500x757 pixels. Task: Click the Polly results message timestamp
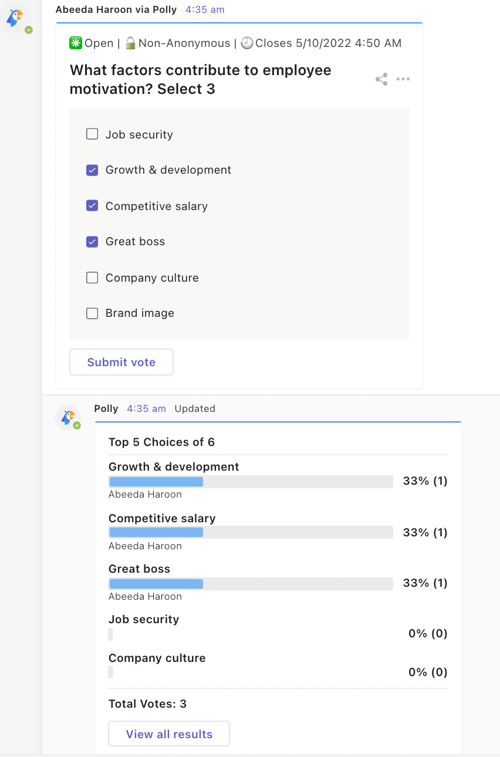tap(146, 408)
